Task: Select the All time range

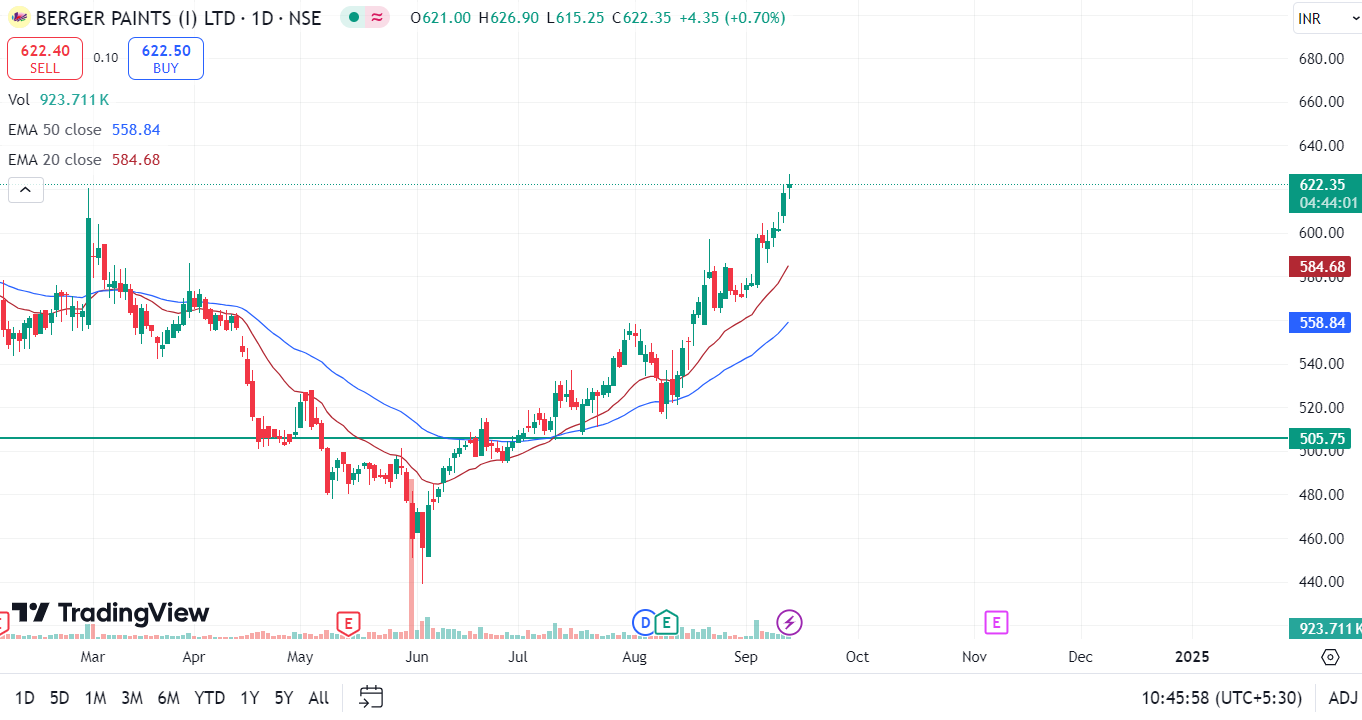Action: pos(318,698)
